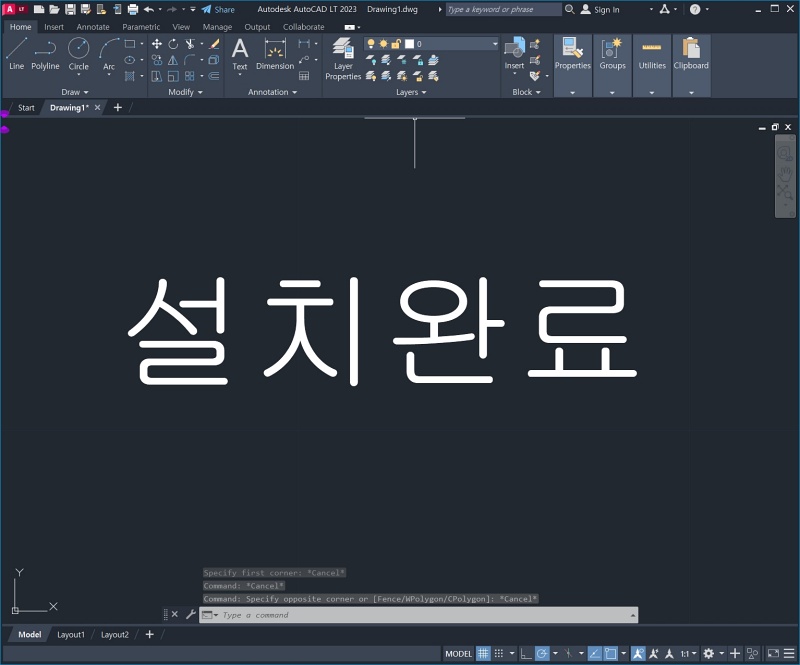This screenshot has width=800, height=665.
Task: Expand the Draw panel
Action: pyautogui.click(x=74, y=92)
